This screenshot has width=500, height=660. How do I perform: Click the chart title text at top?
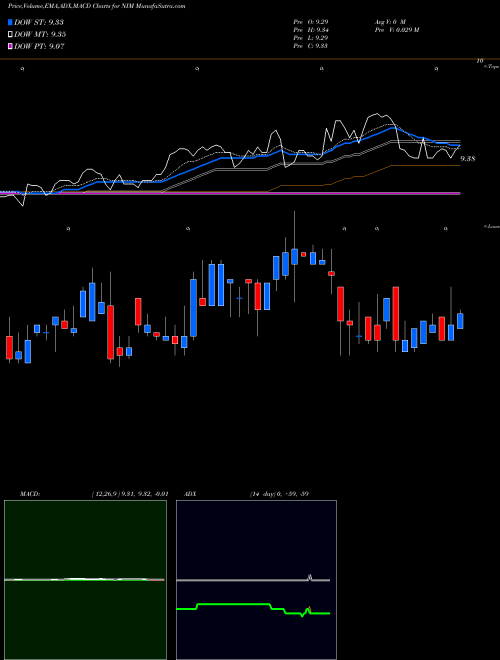[x=96, y=6]
